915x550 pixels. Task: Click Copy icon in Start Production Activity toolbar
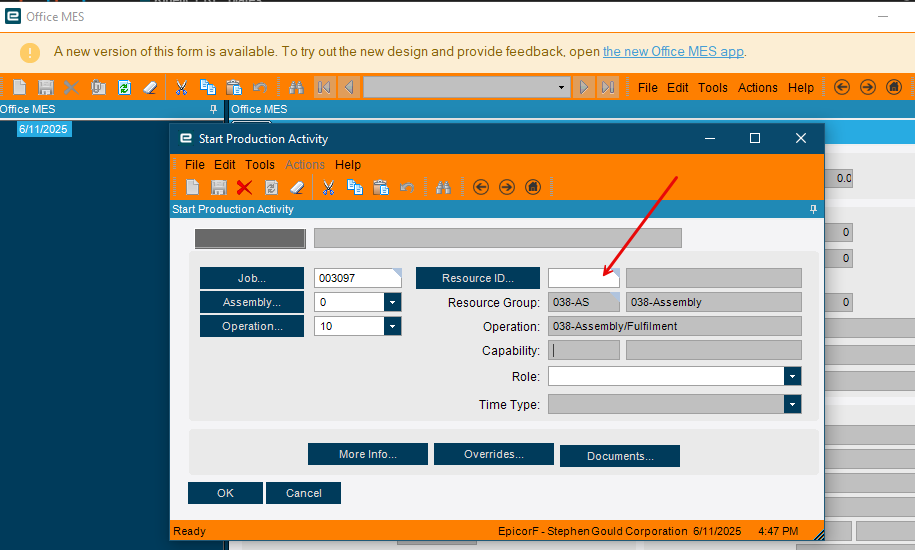tap(355, 187)
